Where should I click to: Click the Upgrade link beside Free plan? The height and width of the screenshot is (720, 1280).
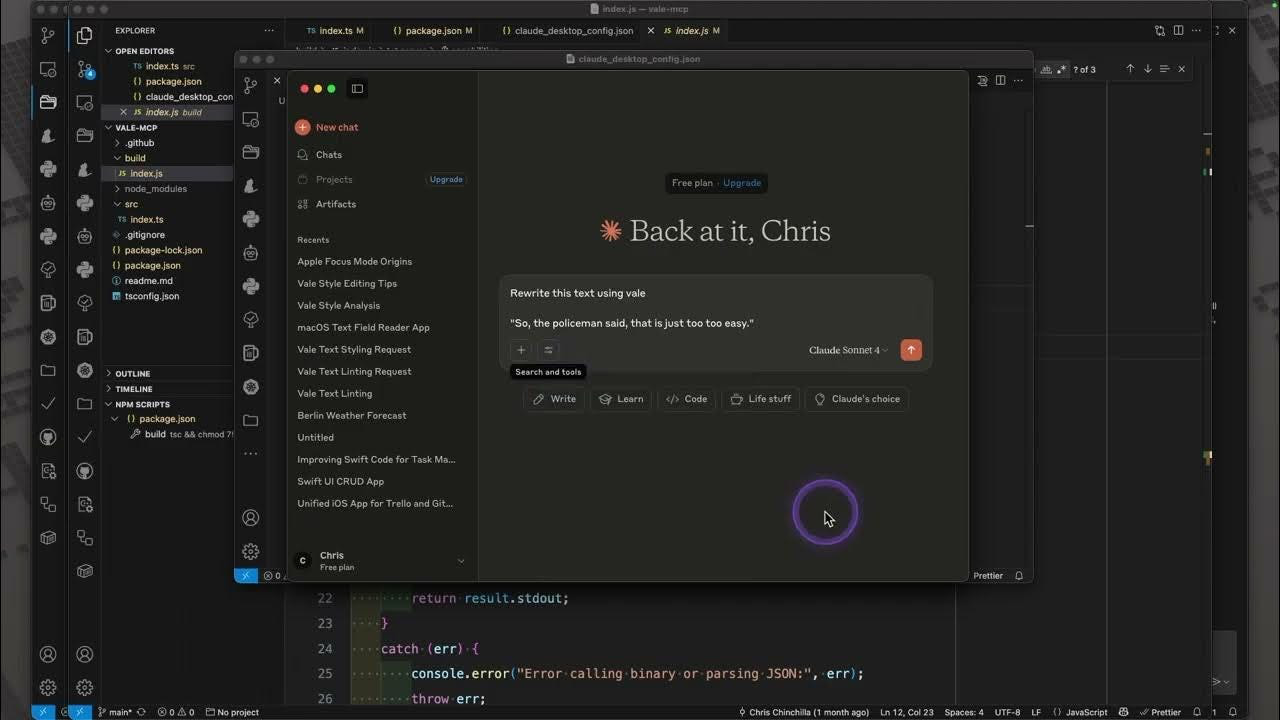click(742, 183)
